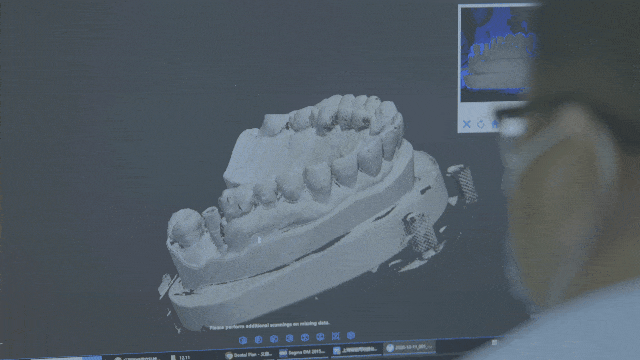
Task: Switch to the Segma DM 2015 taskbar item
Action: coord(303,352)
